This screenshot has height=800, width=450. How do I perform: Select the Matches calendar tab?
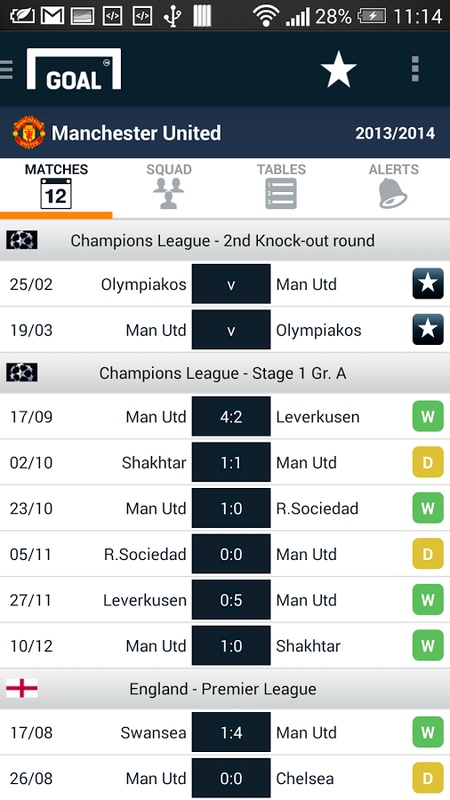coord(56,186)
